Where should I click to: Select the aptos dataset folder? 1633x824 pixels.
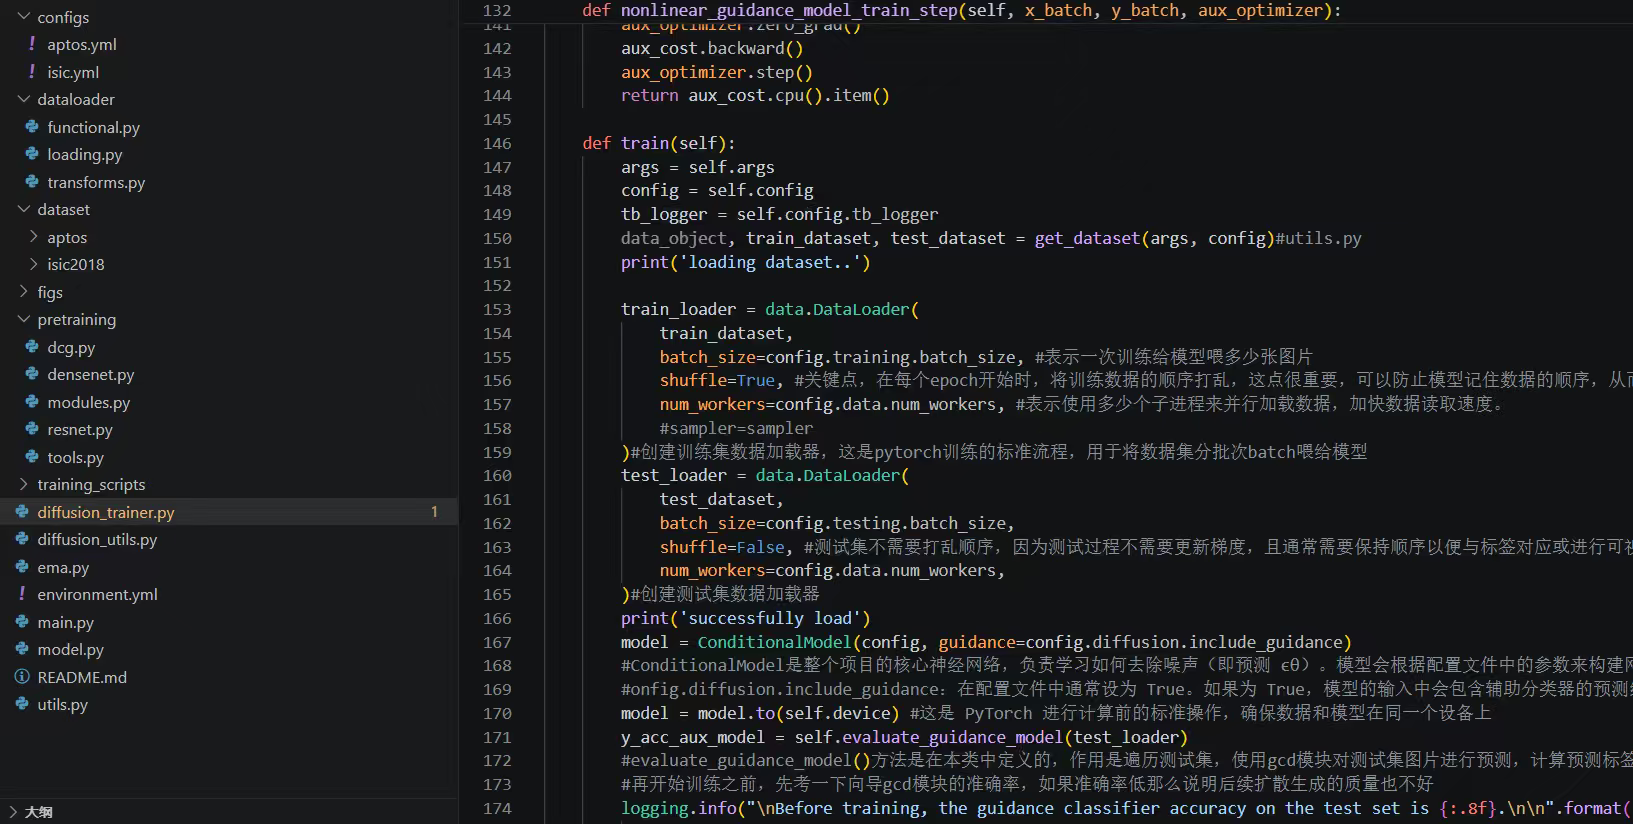[x=67, y=237]
